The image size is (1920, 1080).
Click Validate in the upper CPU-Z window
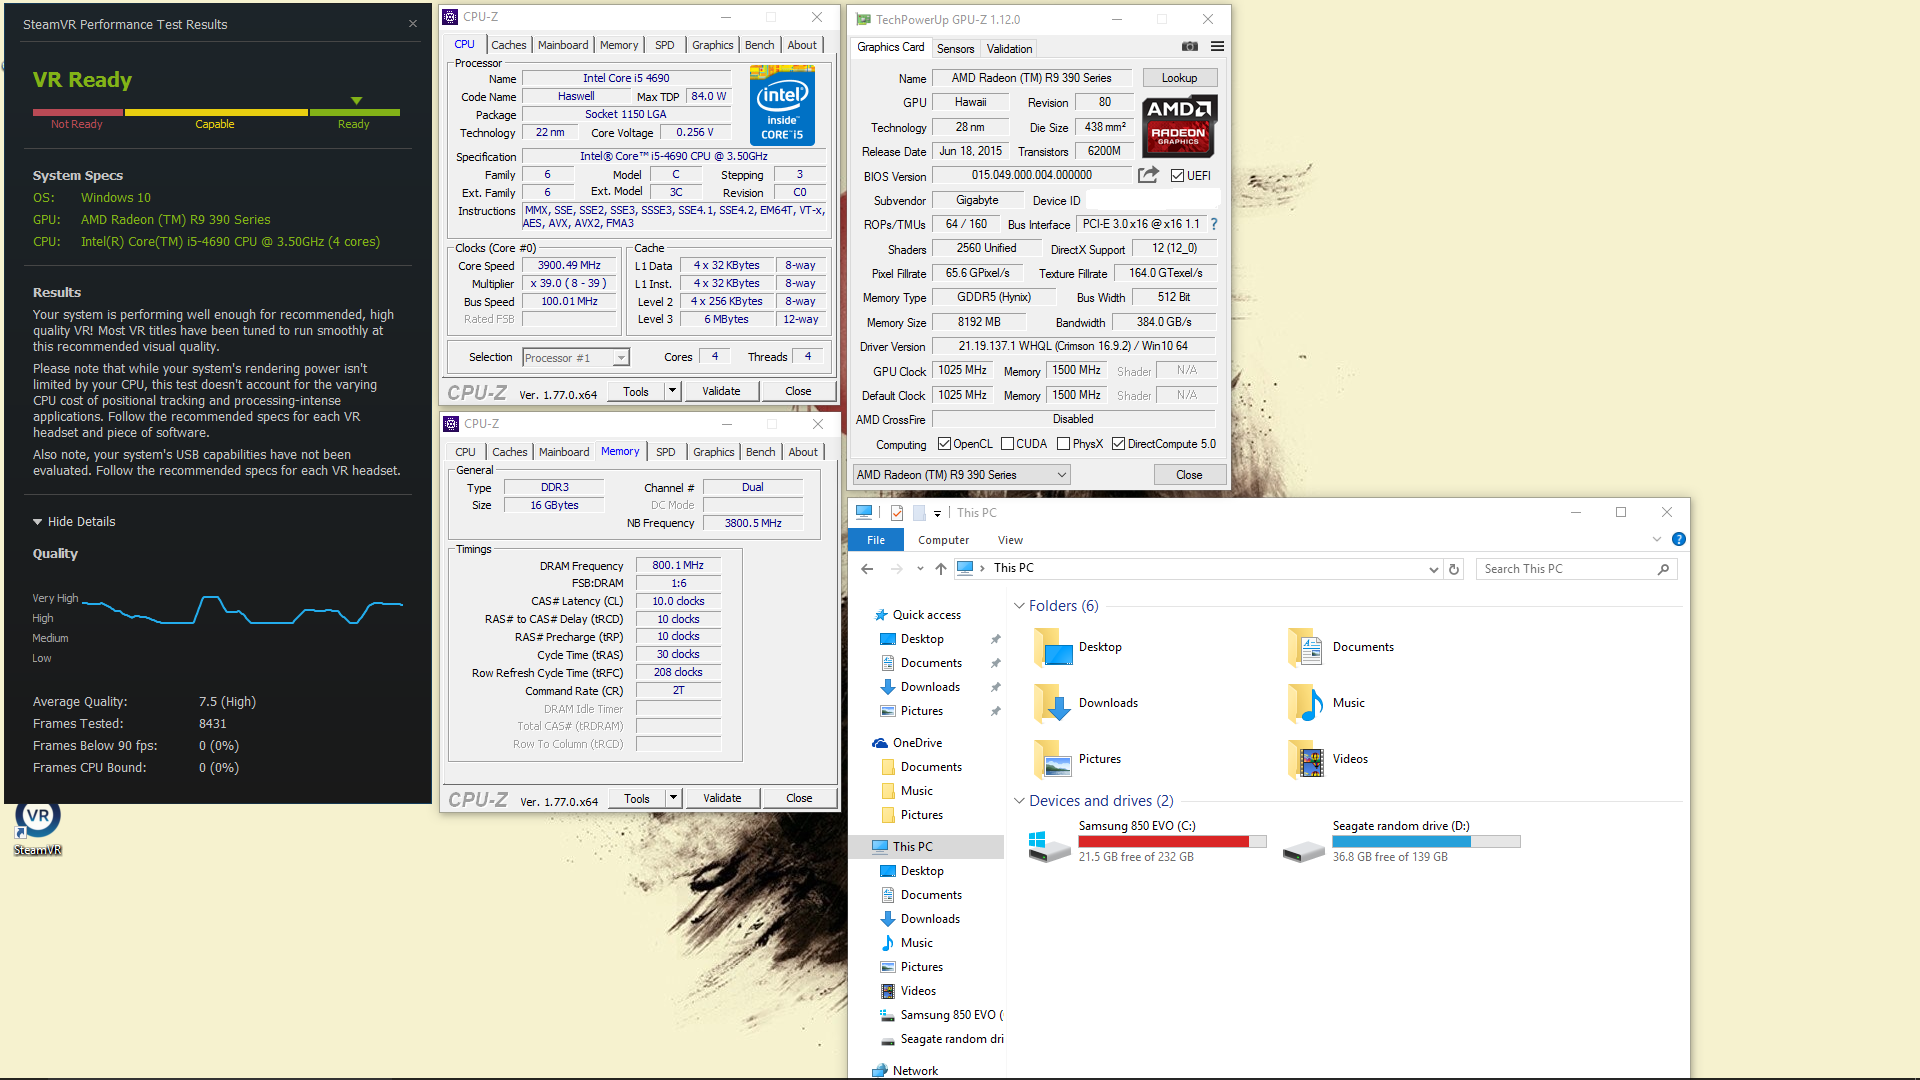(721, 391)
